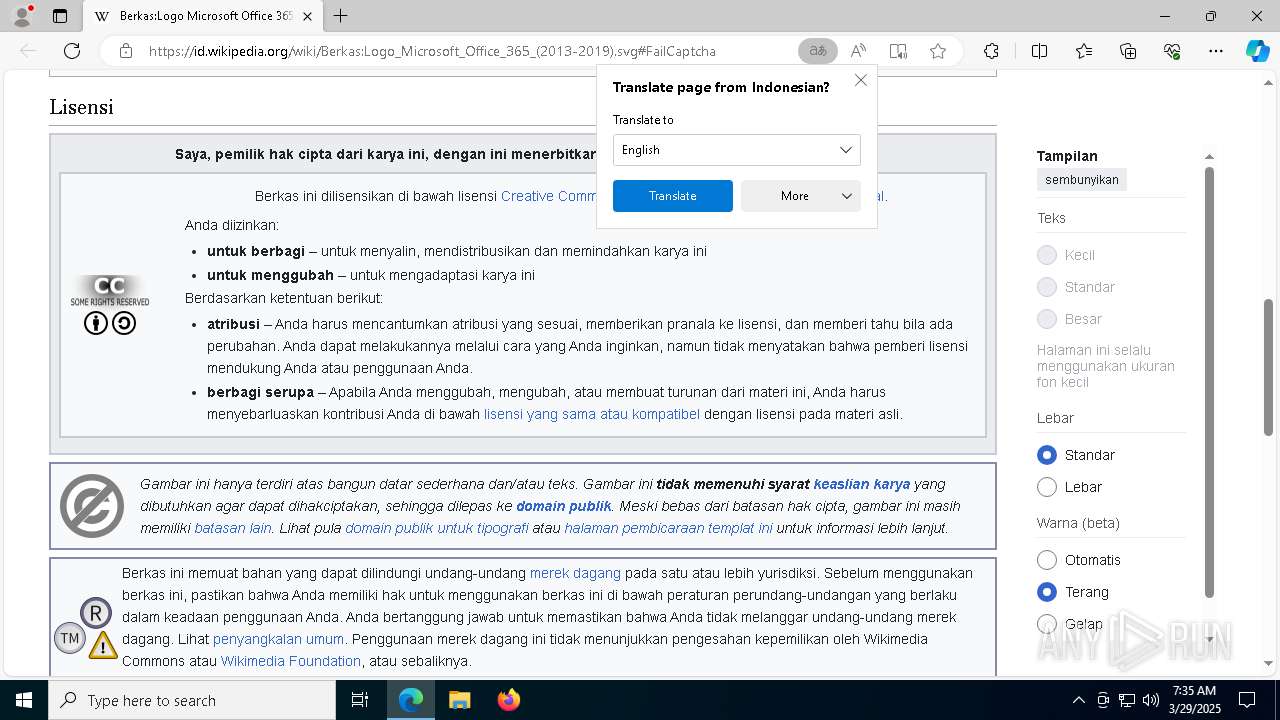Open the Creative Commons license link
This screenshot has width=1280, height=720.
pos(548,196)
